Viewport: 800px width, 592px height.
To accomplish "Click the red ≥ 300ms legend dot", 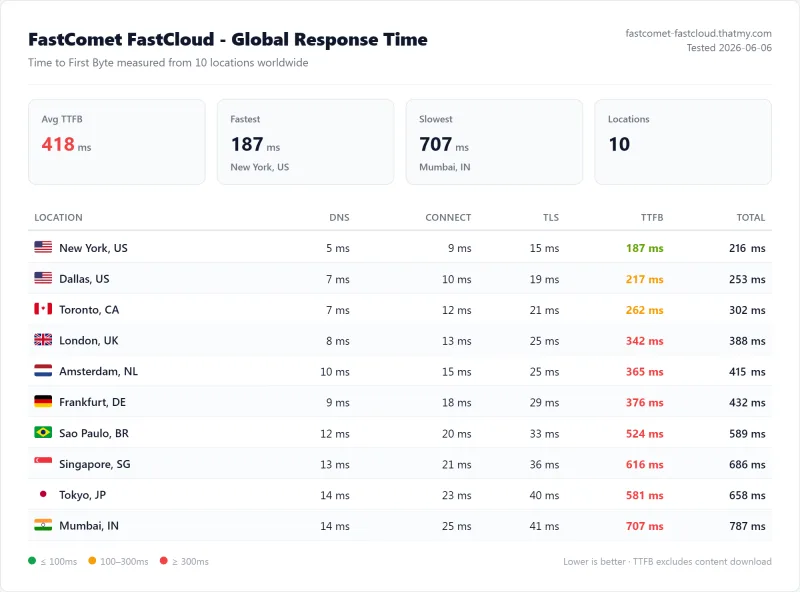I will point(164,561).
